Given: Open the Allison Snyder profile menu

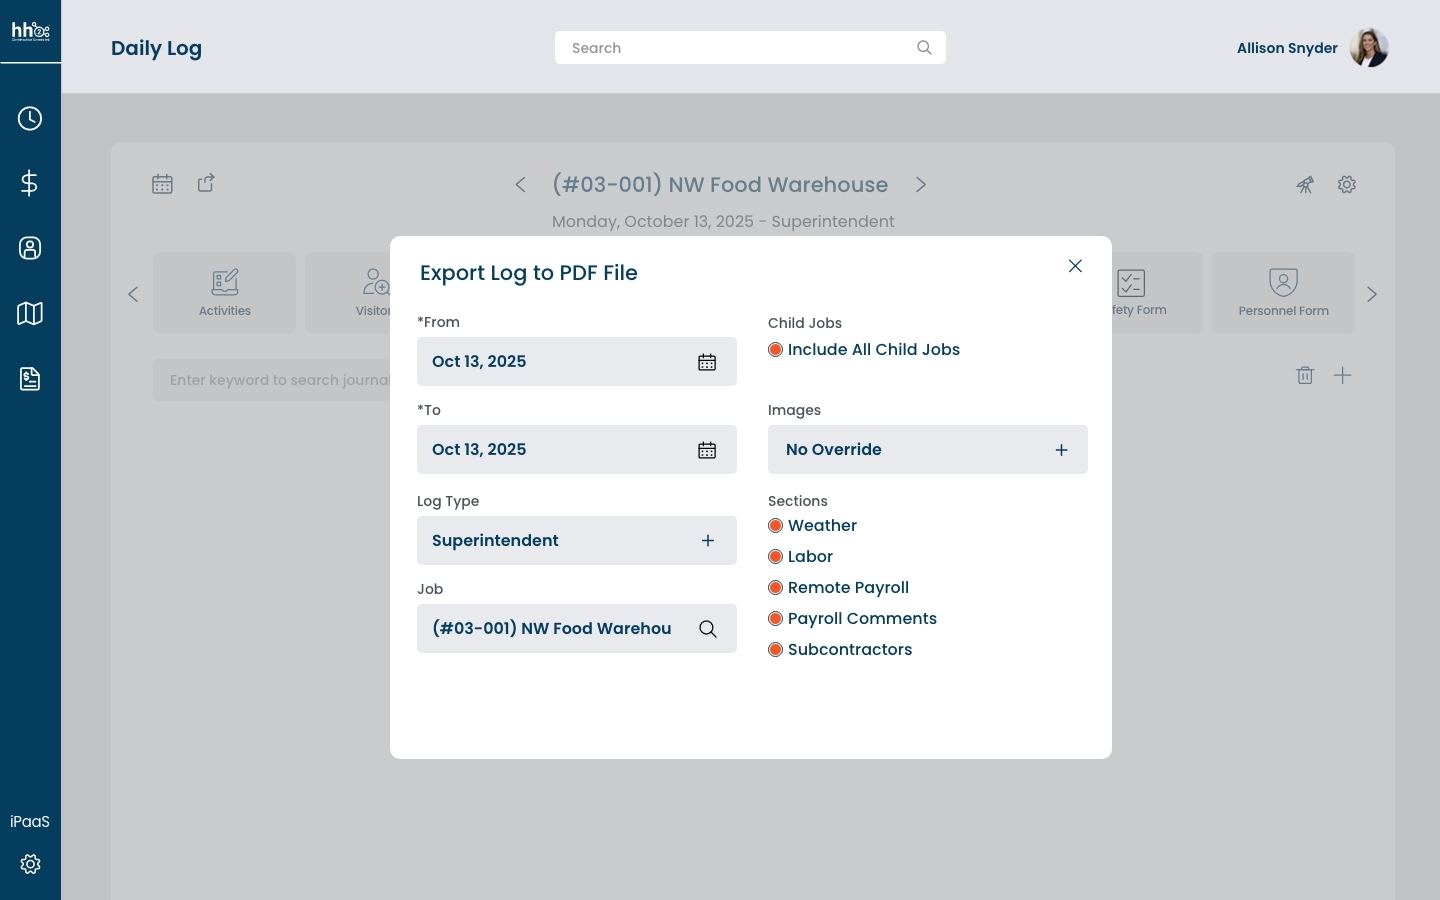Looking at the screenshot, I should click(x=1368, y=47).
